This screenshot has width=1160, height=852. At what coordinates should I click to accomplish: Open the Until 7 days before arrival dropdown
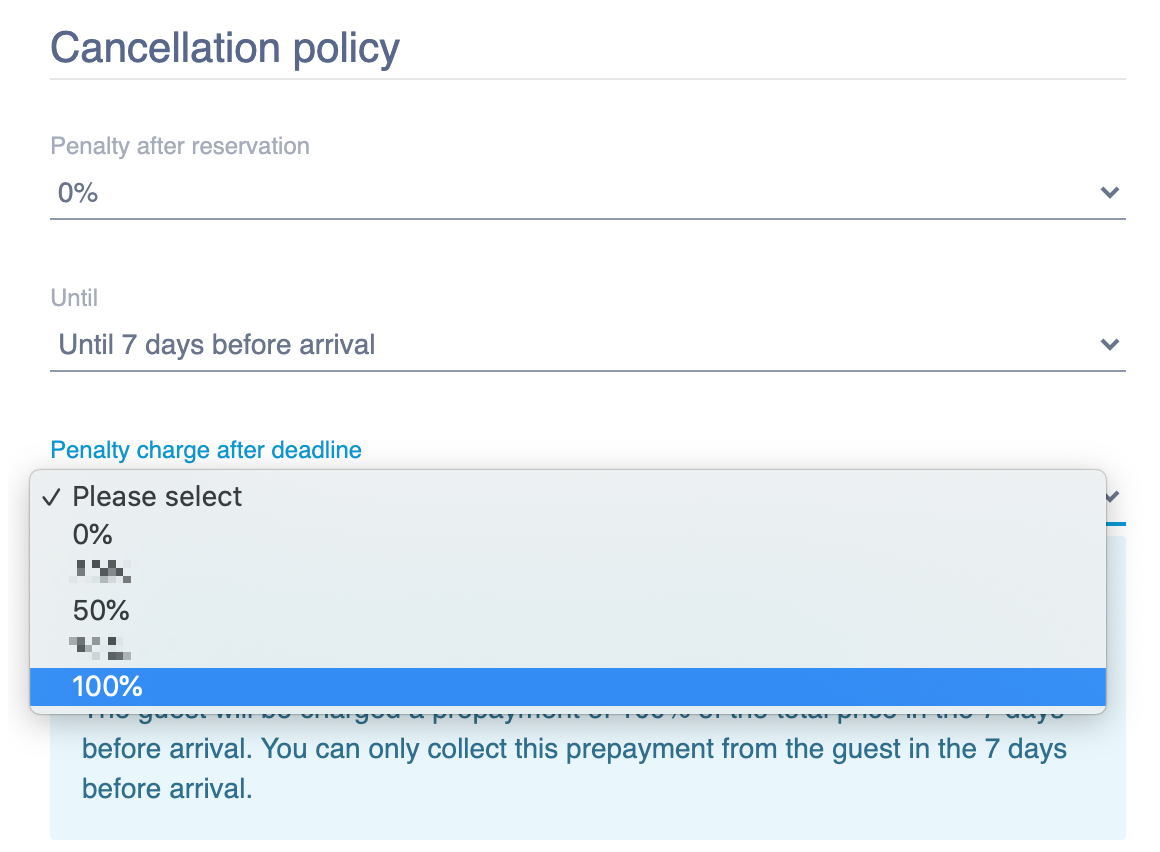click(580, 345)
